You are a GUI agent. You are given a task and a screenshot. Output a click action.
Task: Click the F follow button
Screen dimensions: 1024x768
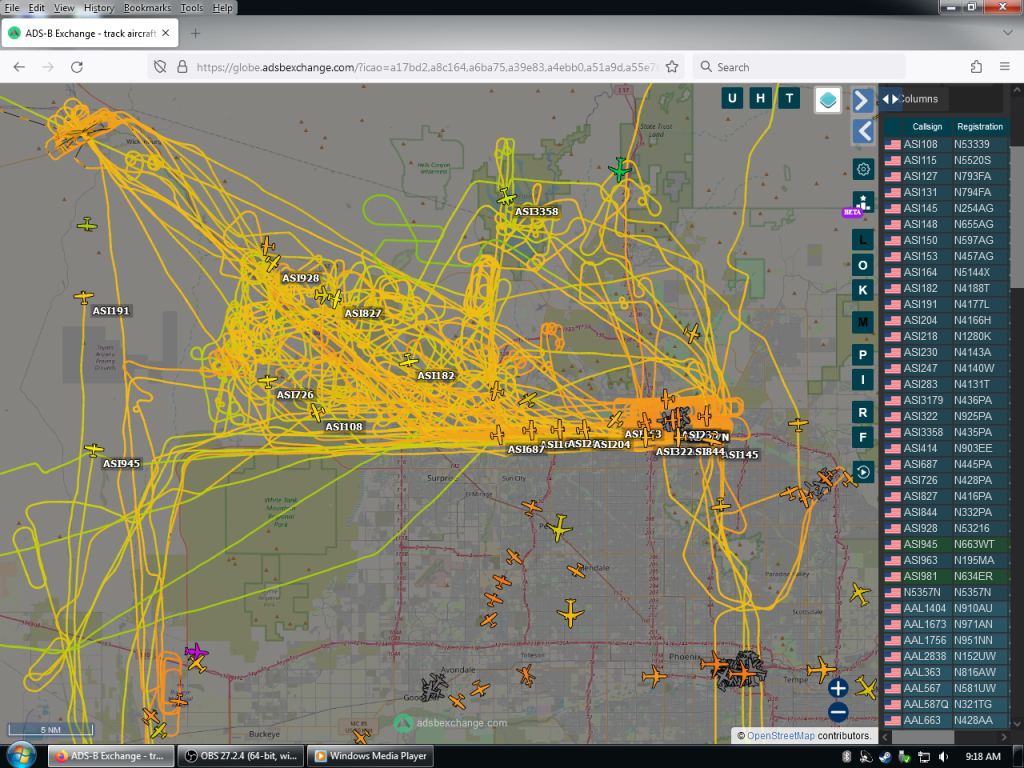click(863, 437)
